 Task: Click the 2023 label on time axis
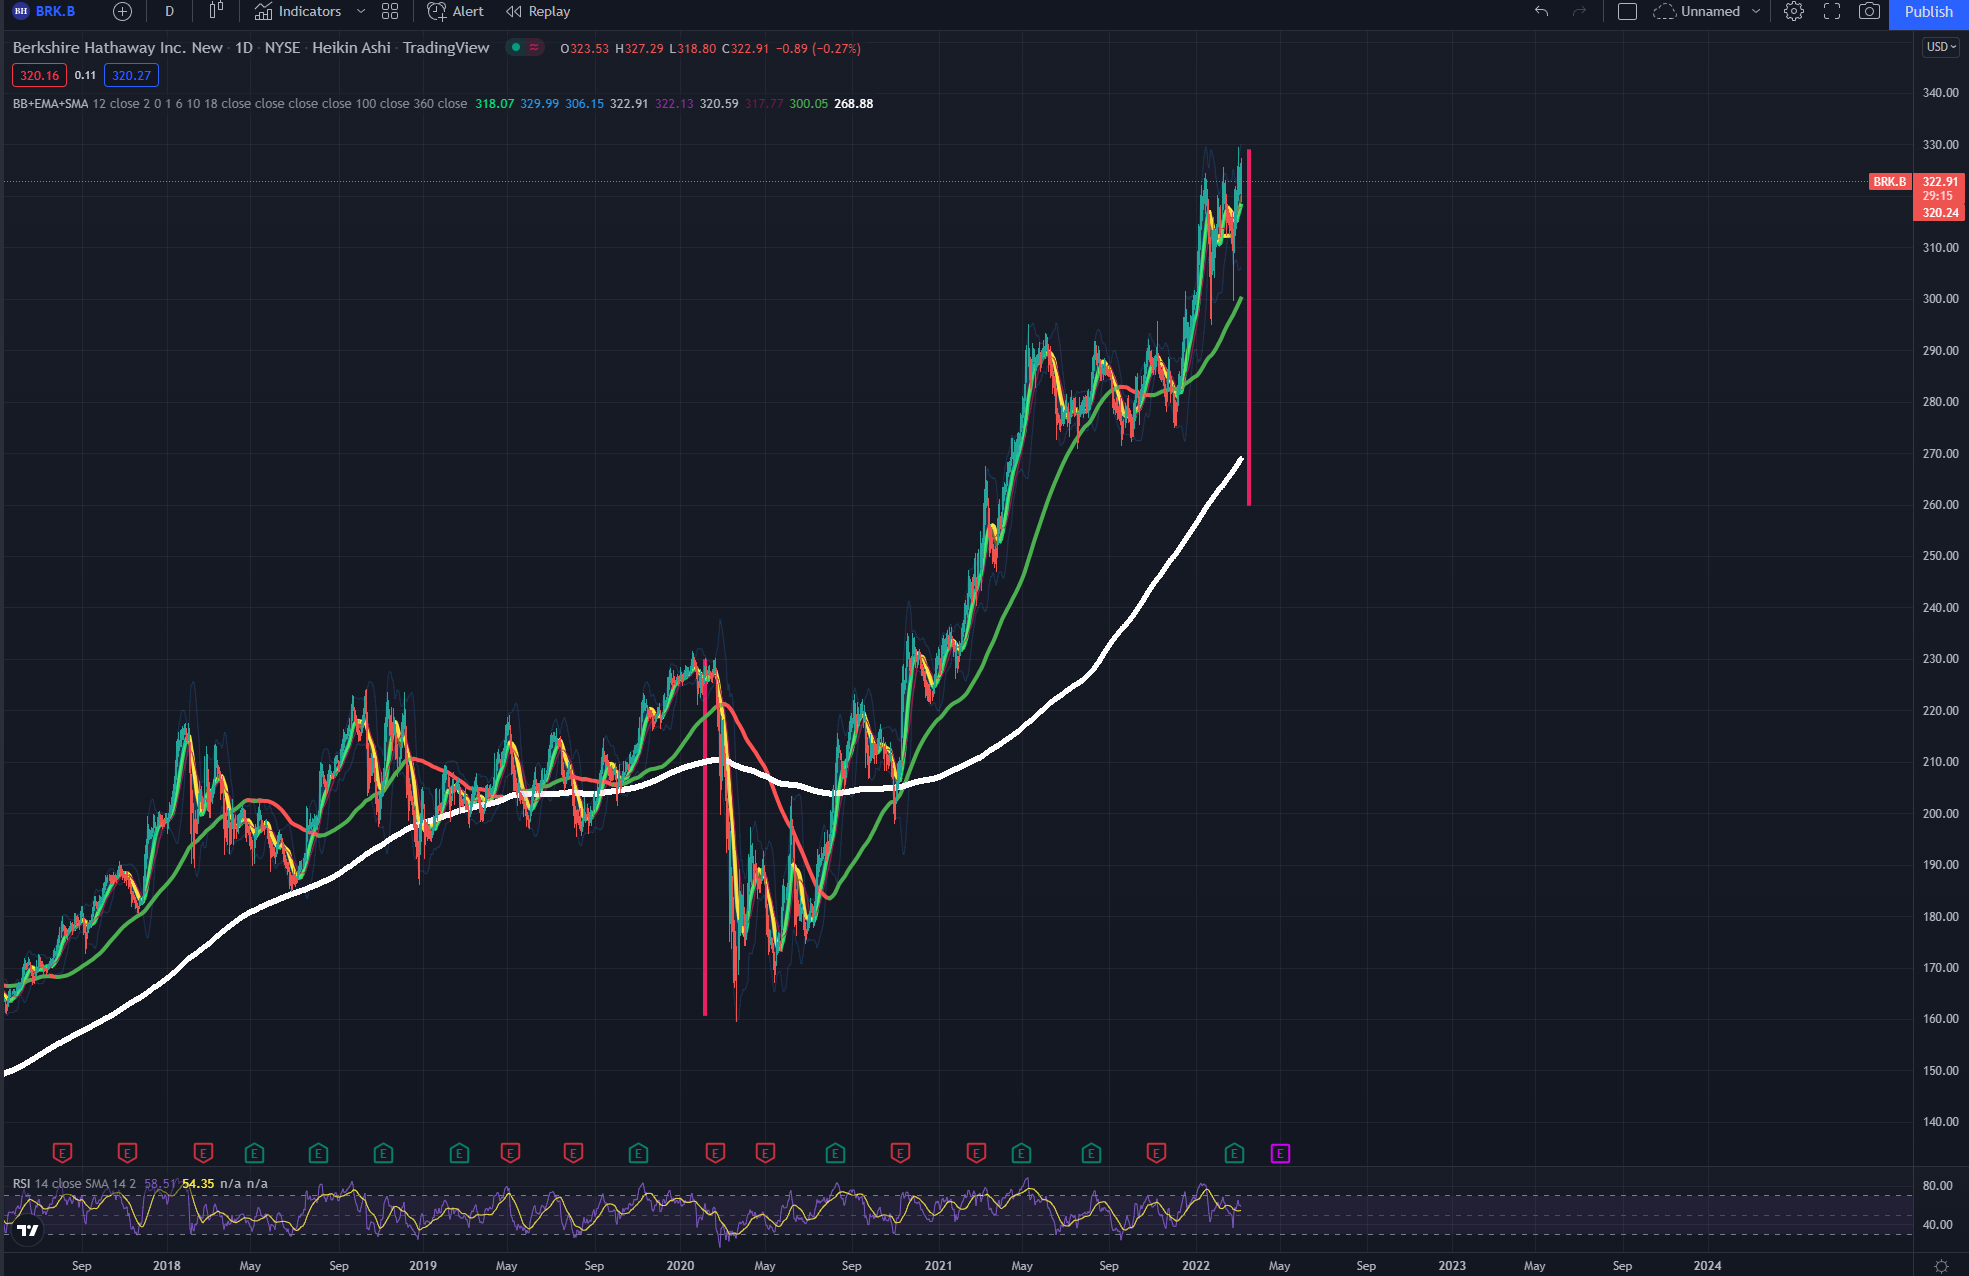pos(1452,1266)
